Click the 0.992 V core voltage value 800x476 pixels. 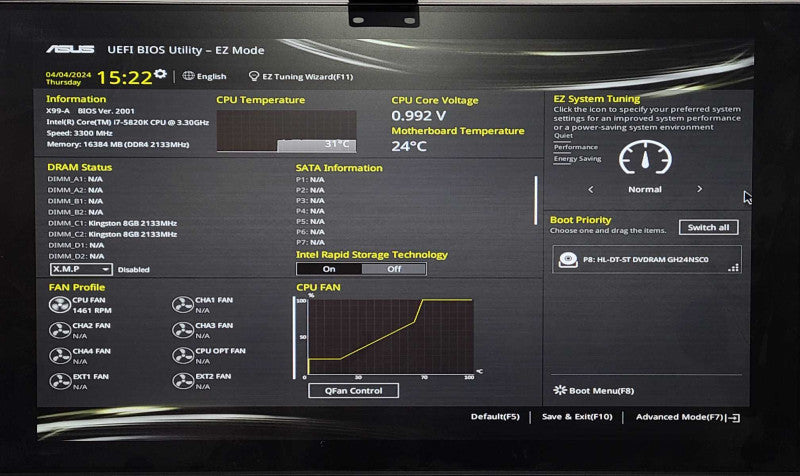tap(418, 116)
